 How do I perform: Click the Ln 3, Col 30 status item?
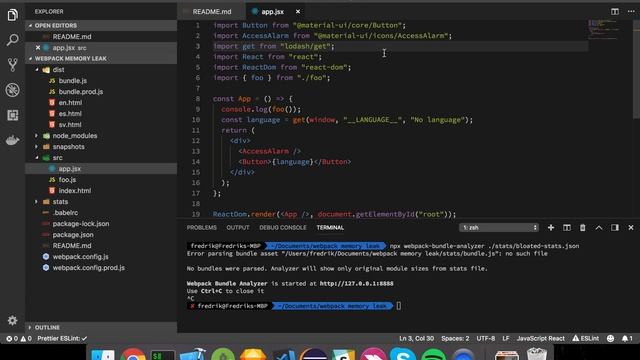pyautogui.click(x=416, y=338)
